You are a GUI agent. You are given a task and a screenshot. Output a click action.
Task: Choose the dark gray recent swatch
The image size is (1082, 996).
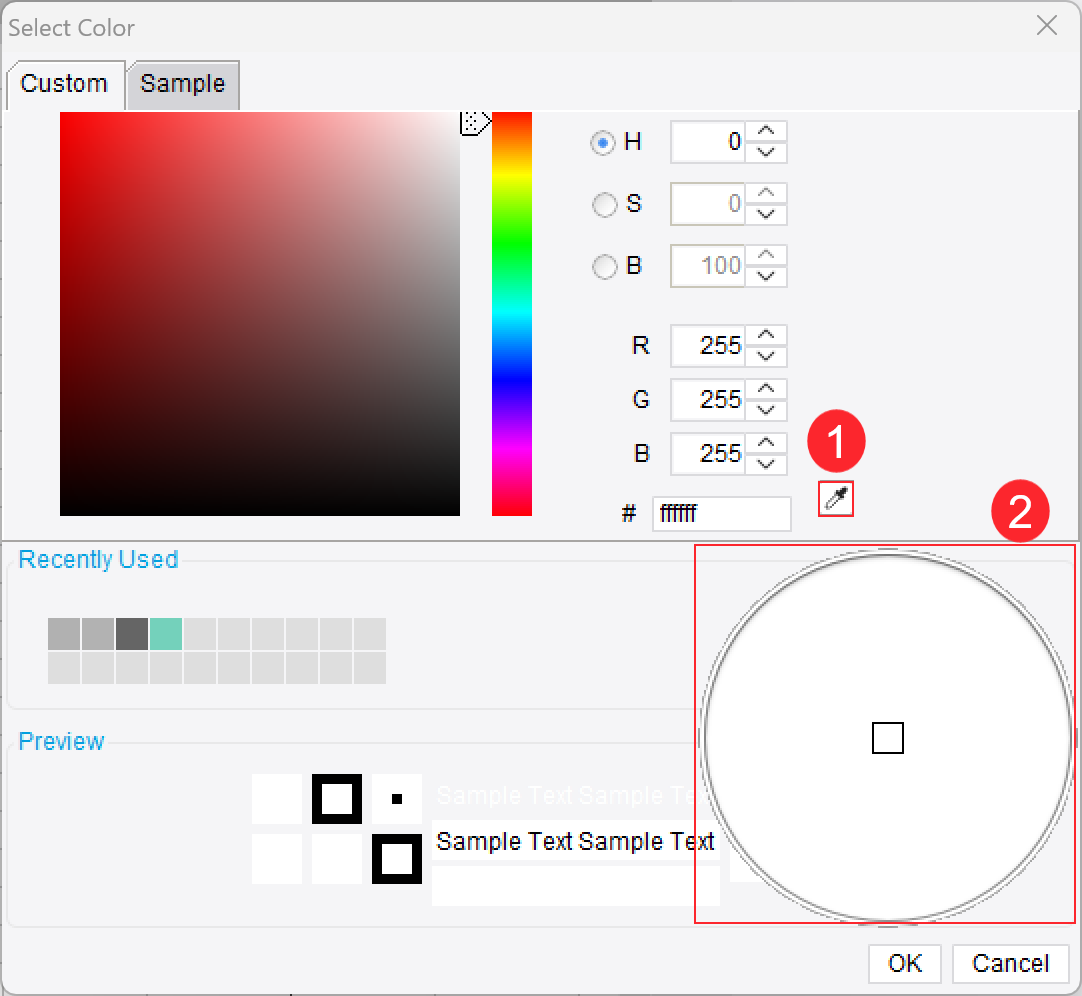coord(132,634)
